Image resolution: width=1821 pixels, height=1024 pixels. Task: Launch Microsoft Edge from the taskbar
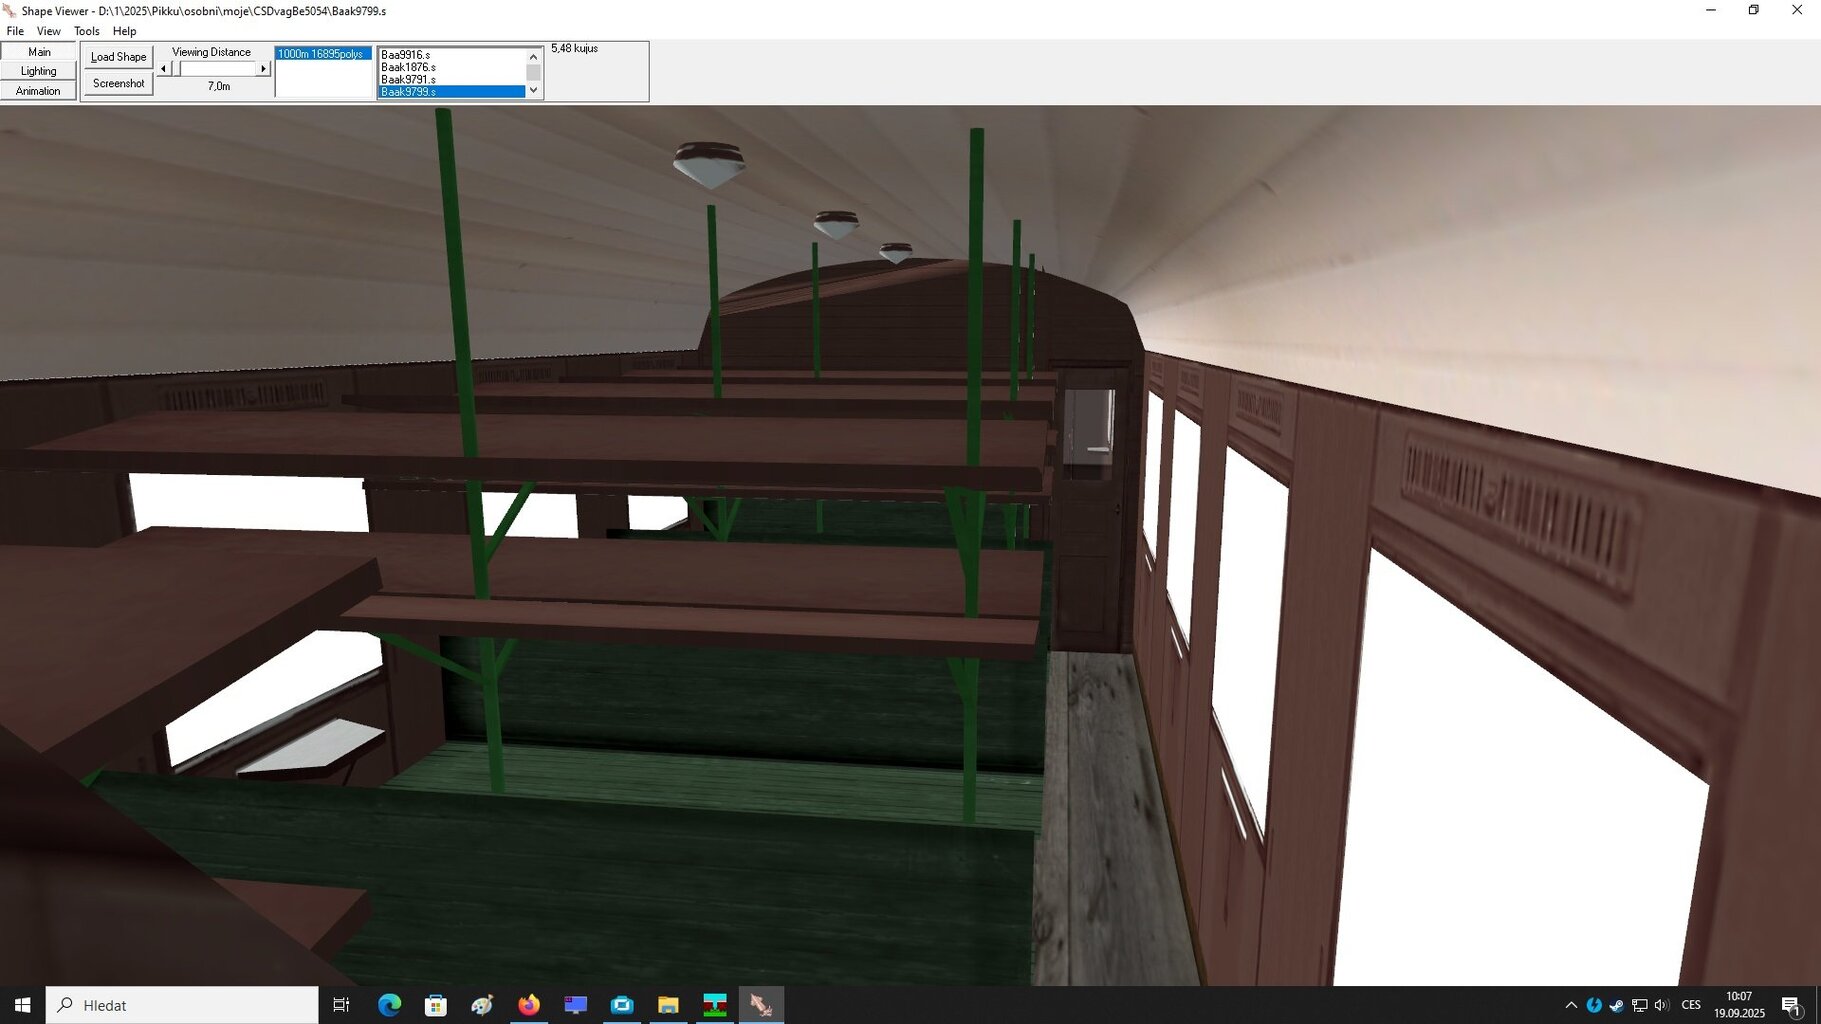pos(389,1005)
